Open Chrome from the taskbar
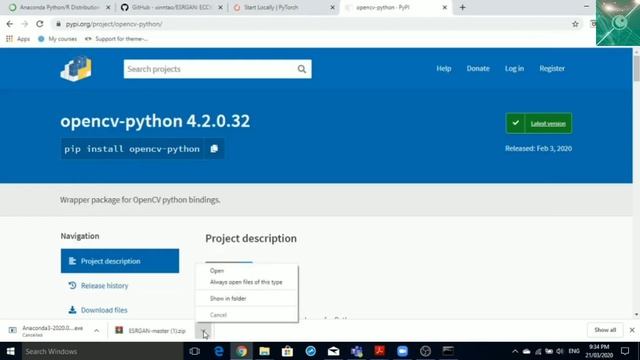 click(x=242, y=351)
